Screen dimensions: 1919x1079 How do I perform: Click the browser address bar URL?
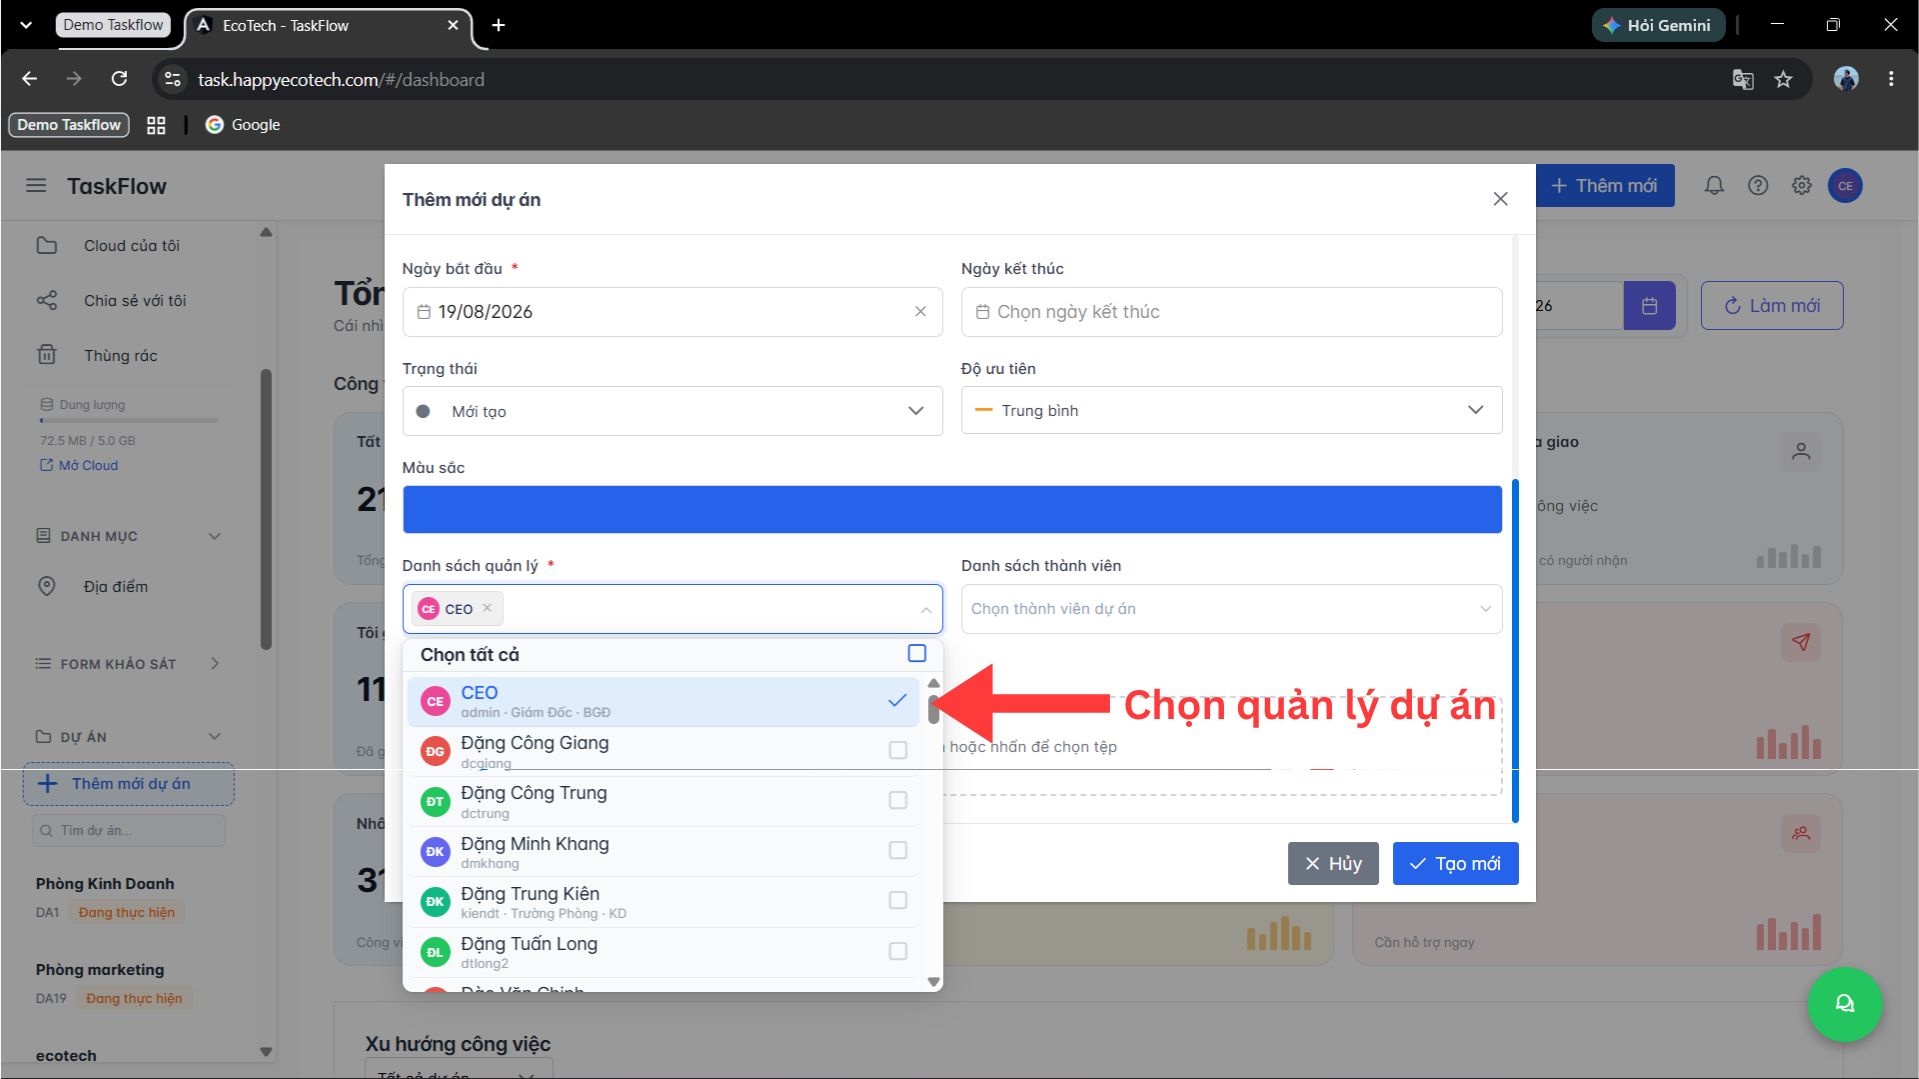click(341, 79)
